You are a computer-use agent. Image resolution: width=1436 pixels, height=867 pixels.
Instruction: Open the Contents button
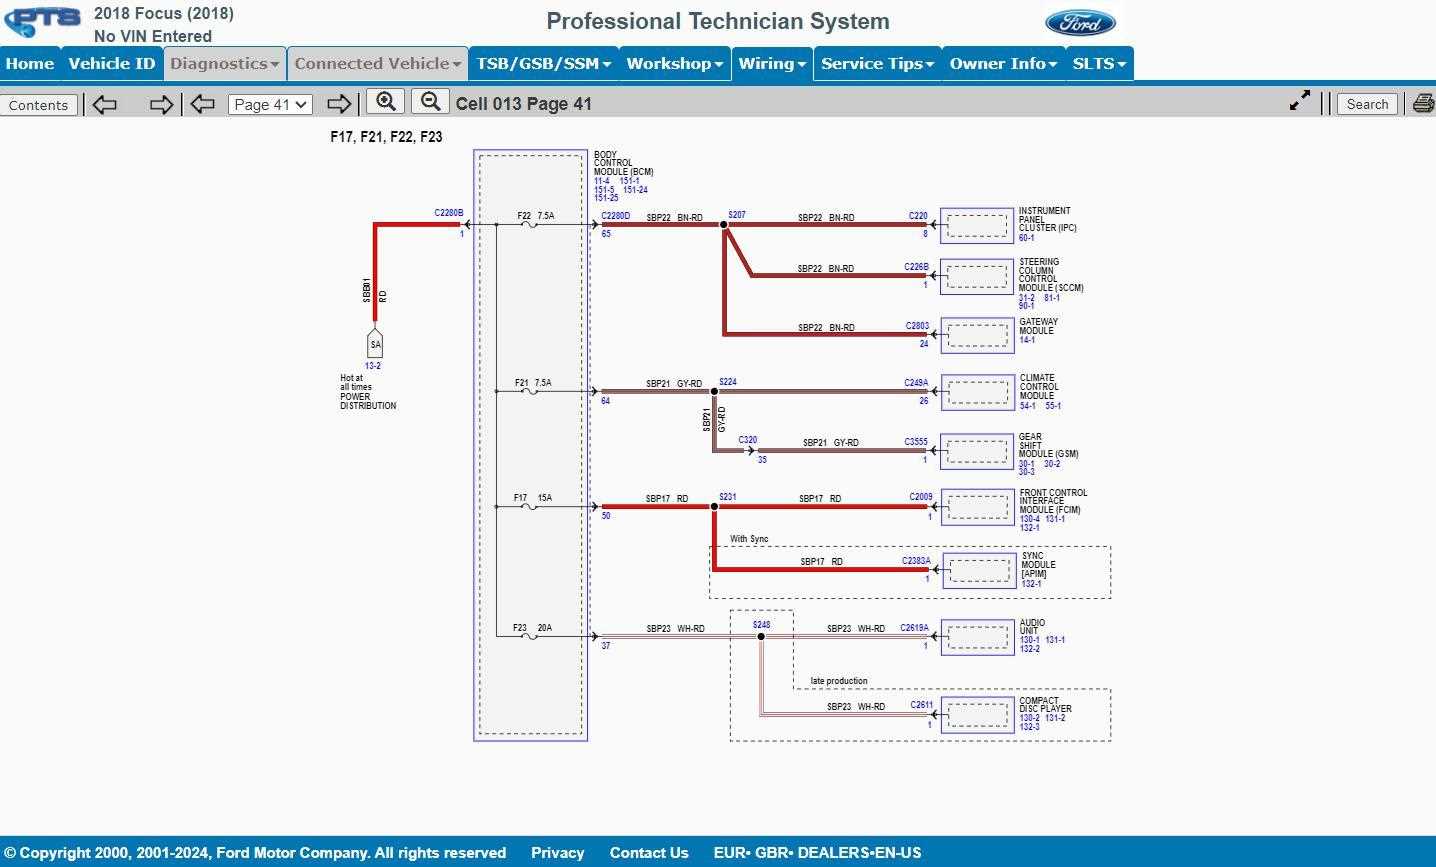click(x=38, y=105)
